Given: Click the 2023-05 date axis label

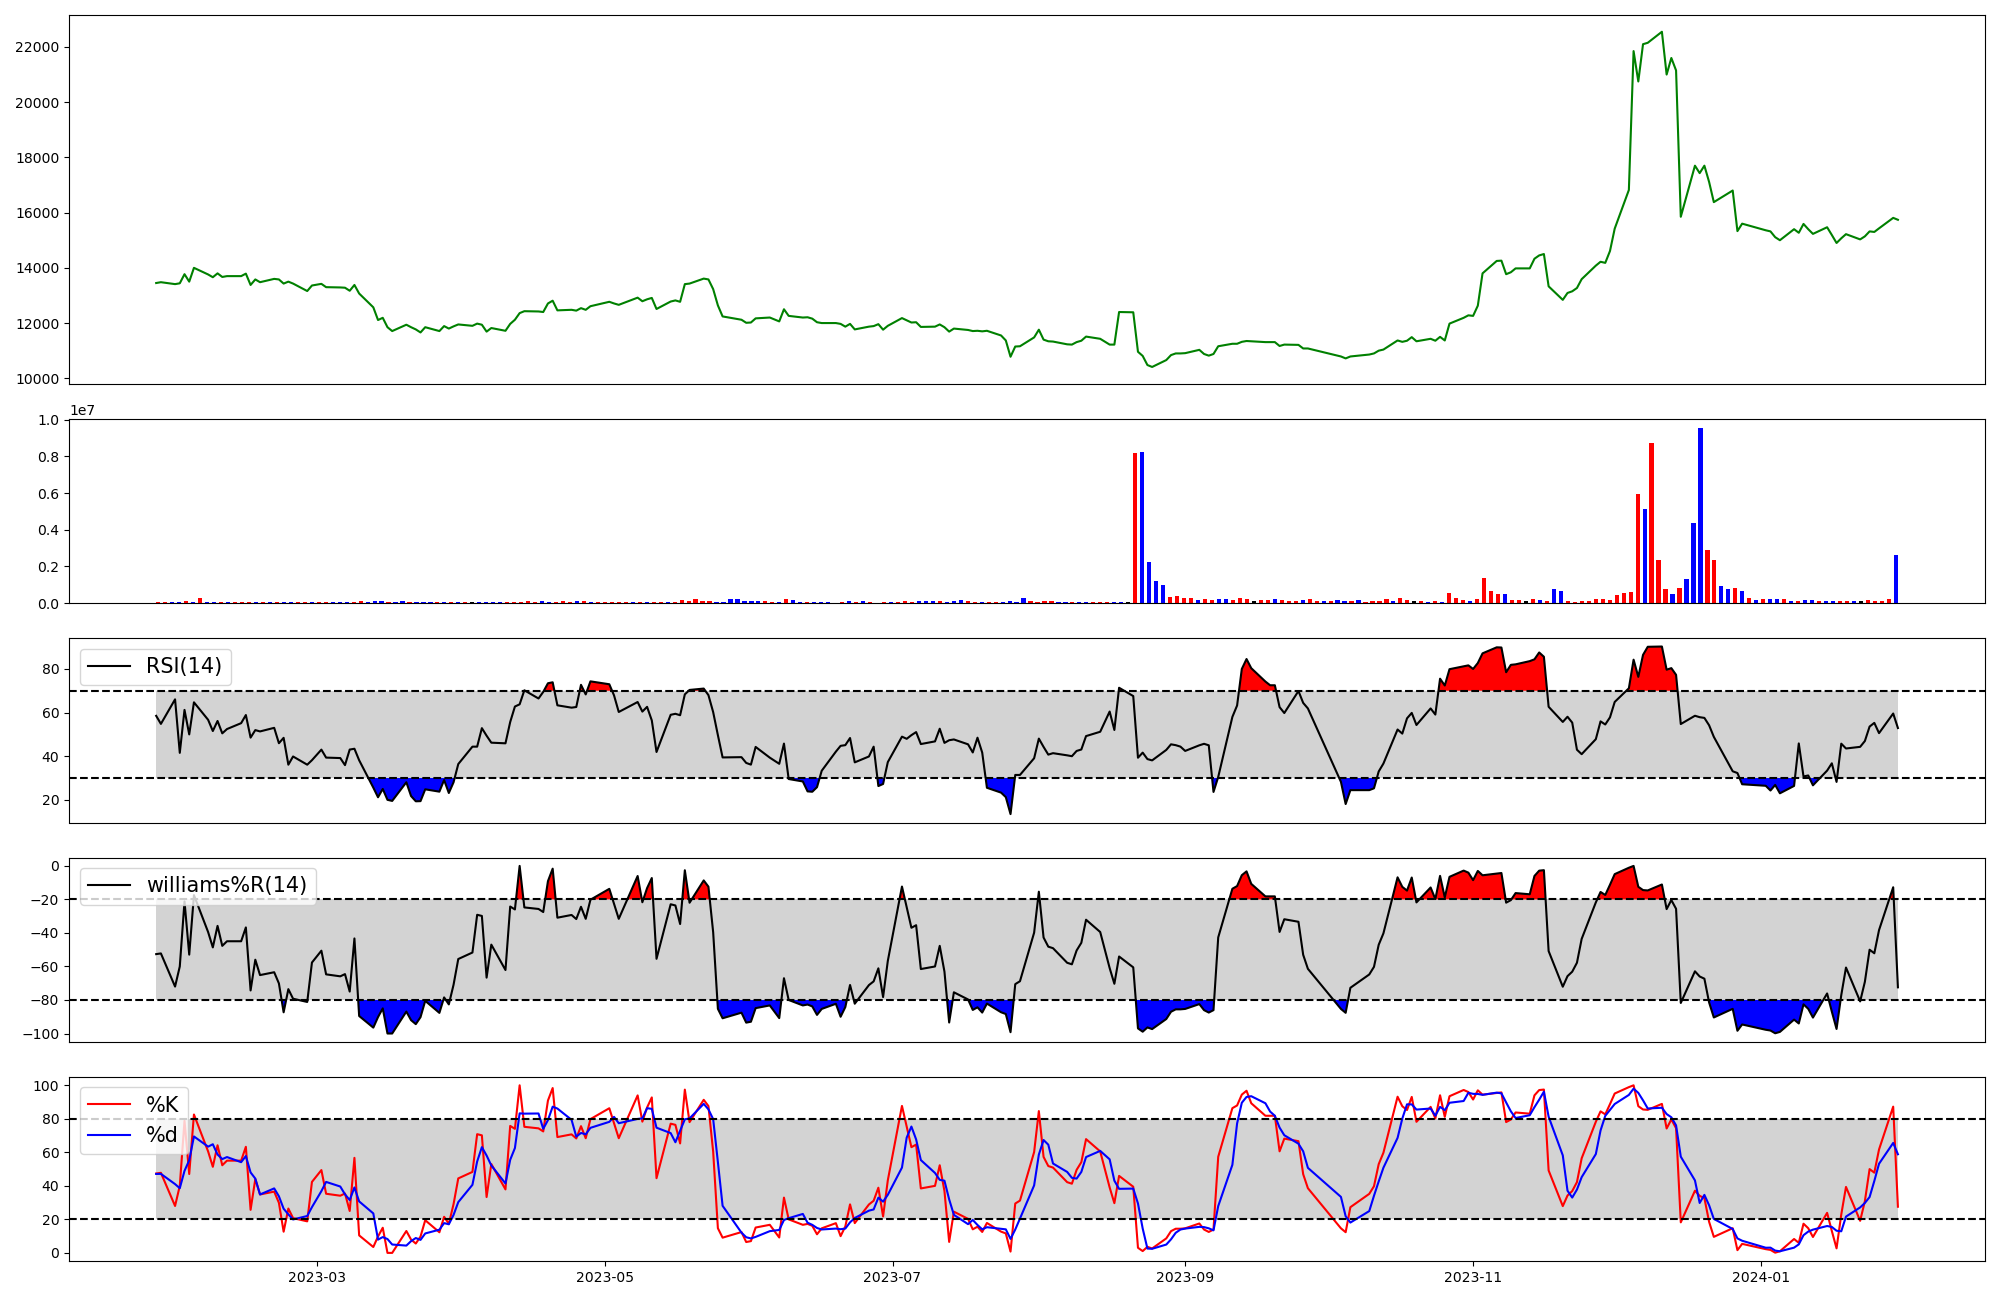Looking at the screenshot, I should point(605,1277).
